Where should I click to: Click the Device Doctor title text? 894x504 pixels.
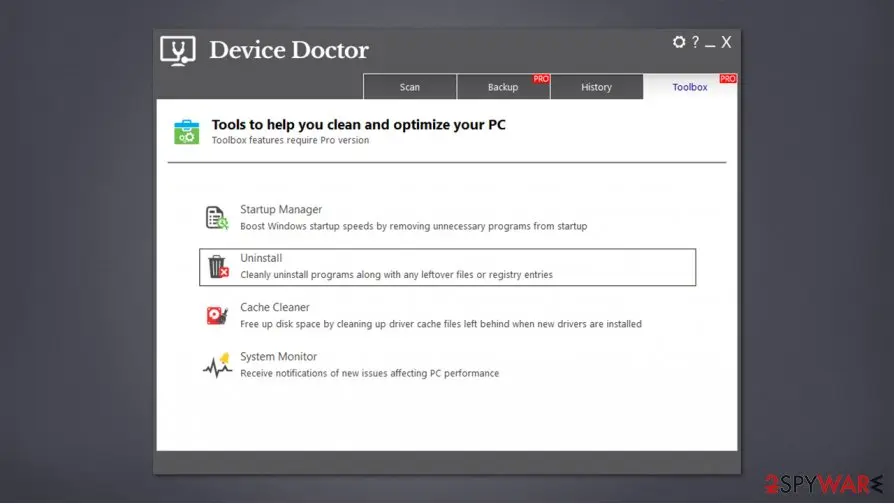click(289, 50)
